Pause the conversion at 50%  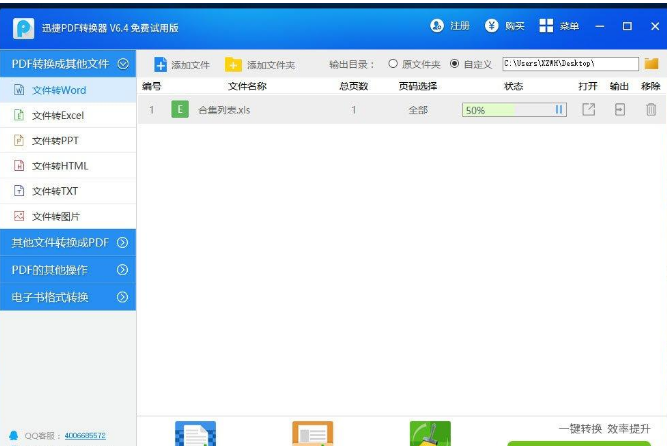click(559, 110)
